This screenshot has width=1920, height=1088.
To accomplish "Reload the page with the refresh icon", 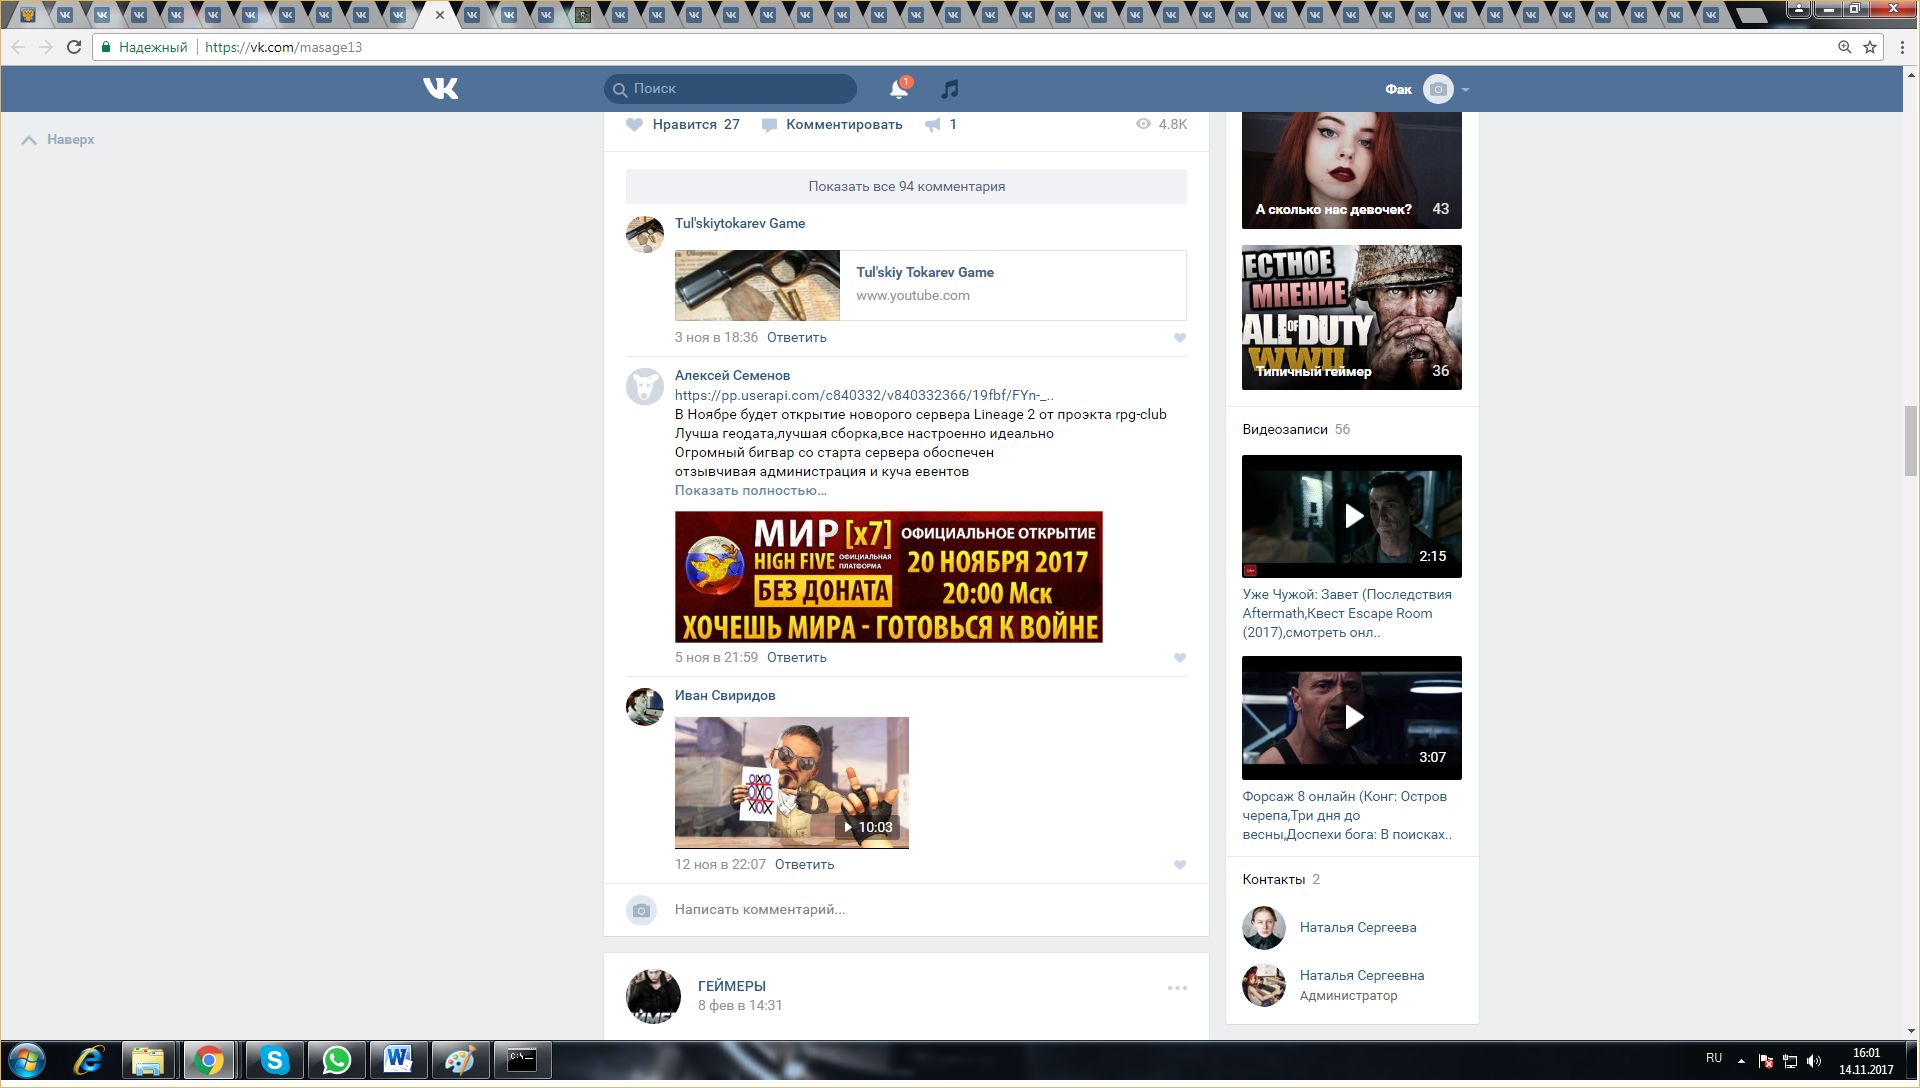I will (x=74, y=47).
